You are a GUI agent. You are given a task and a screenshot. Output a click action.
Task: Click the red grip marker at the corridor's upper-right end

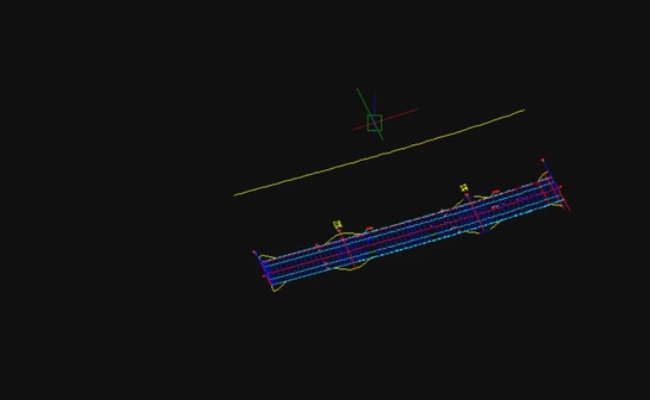pyautogui.click(x=542, y=160)
